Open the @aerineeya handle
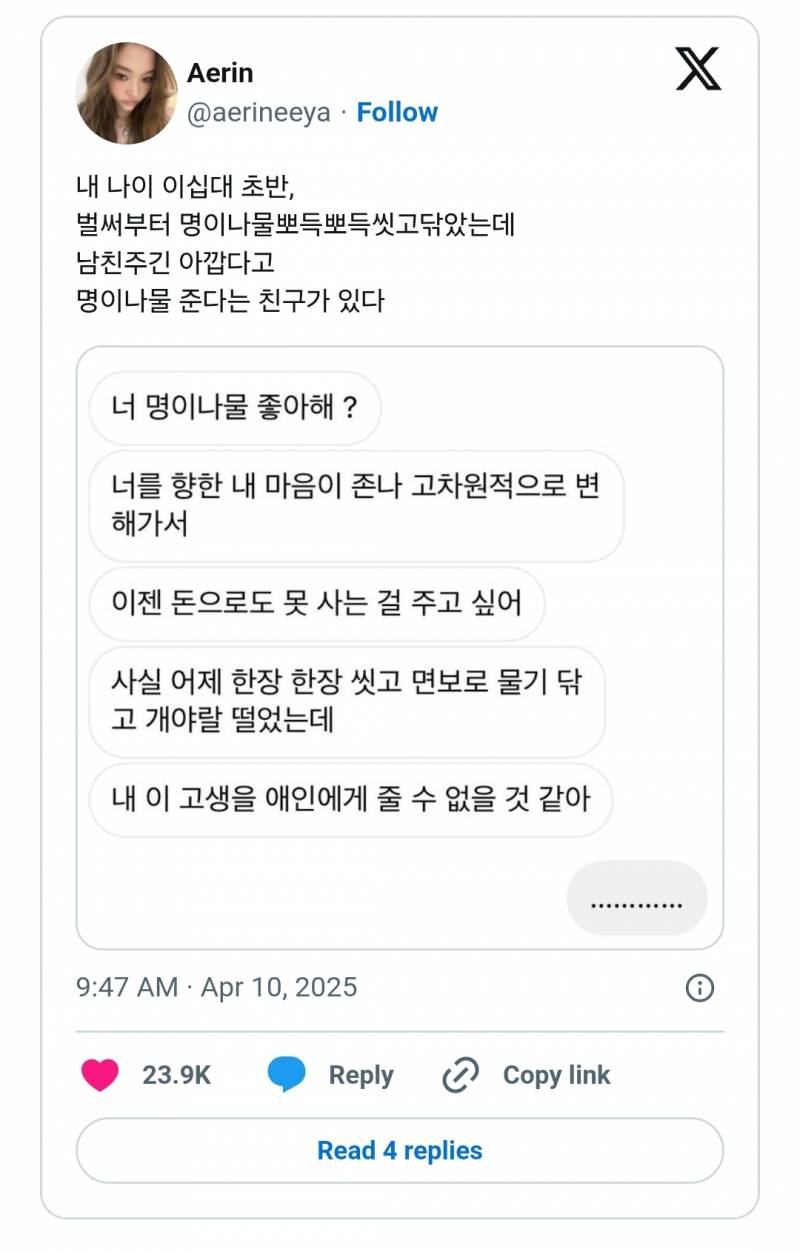 click(259, 112)
